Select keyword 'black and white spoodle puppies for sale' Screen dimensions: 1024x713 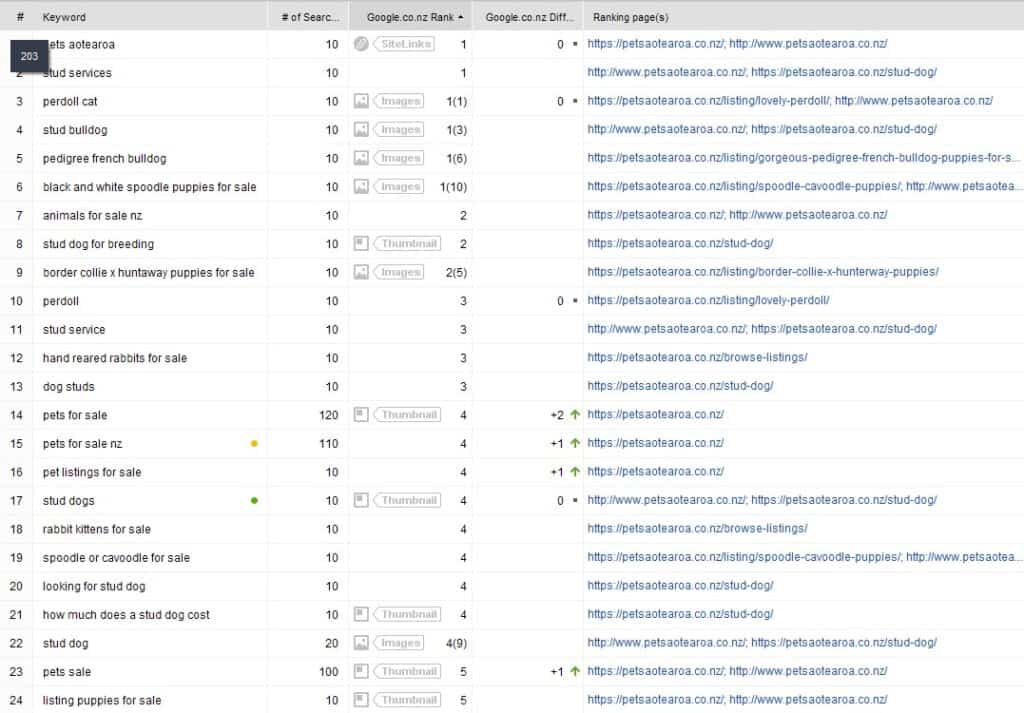[x=150, y=187]
